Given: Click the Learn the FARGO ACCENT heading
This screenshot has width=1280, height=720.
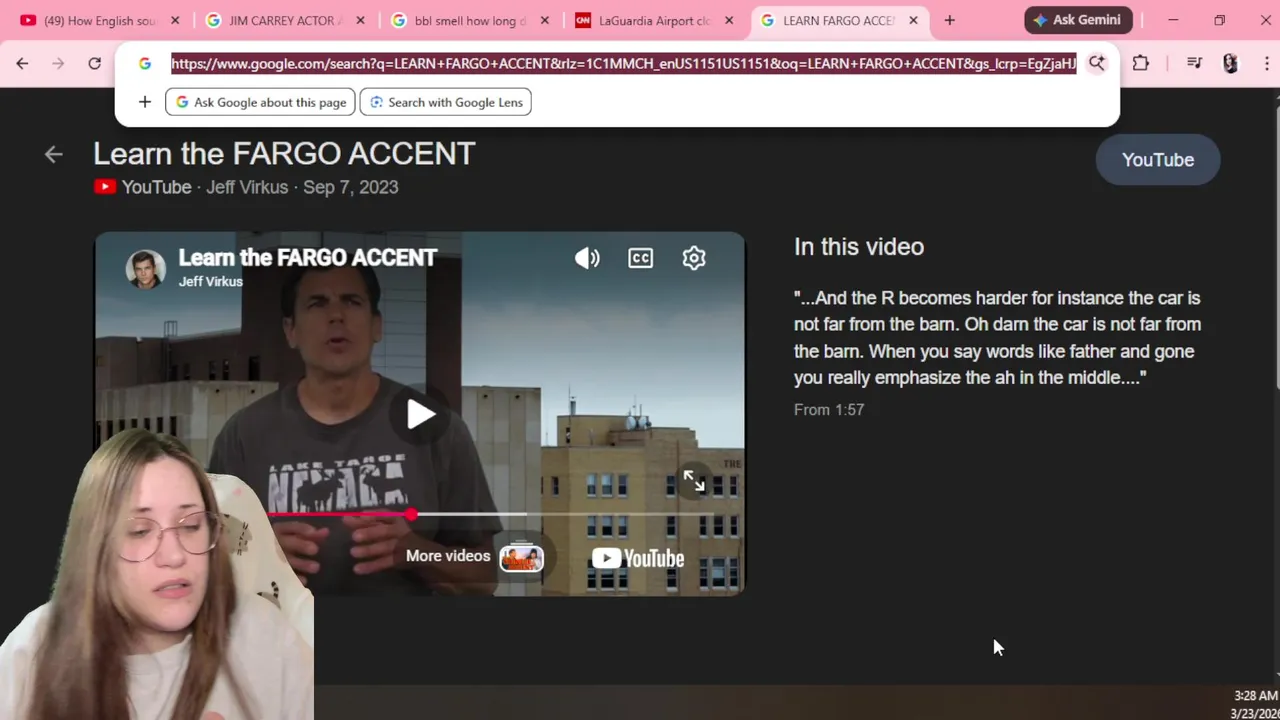Looking at the screenshot, I should tap(284, 153).
